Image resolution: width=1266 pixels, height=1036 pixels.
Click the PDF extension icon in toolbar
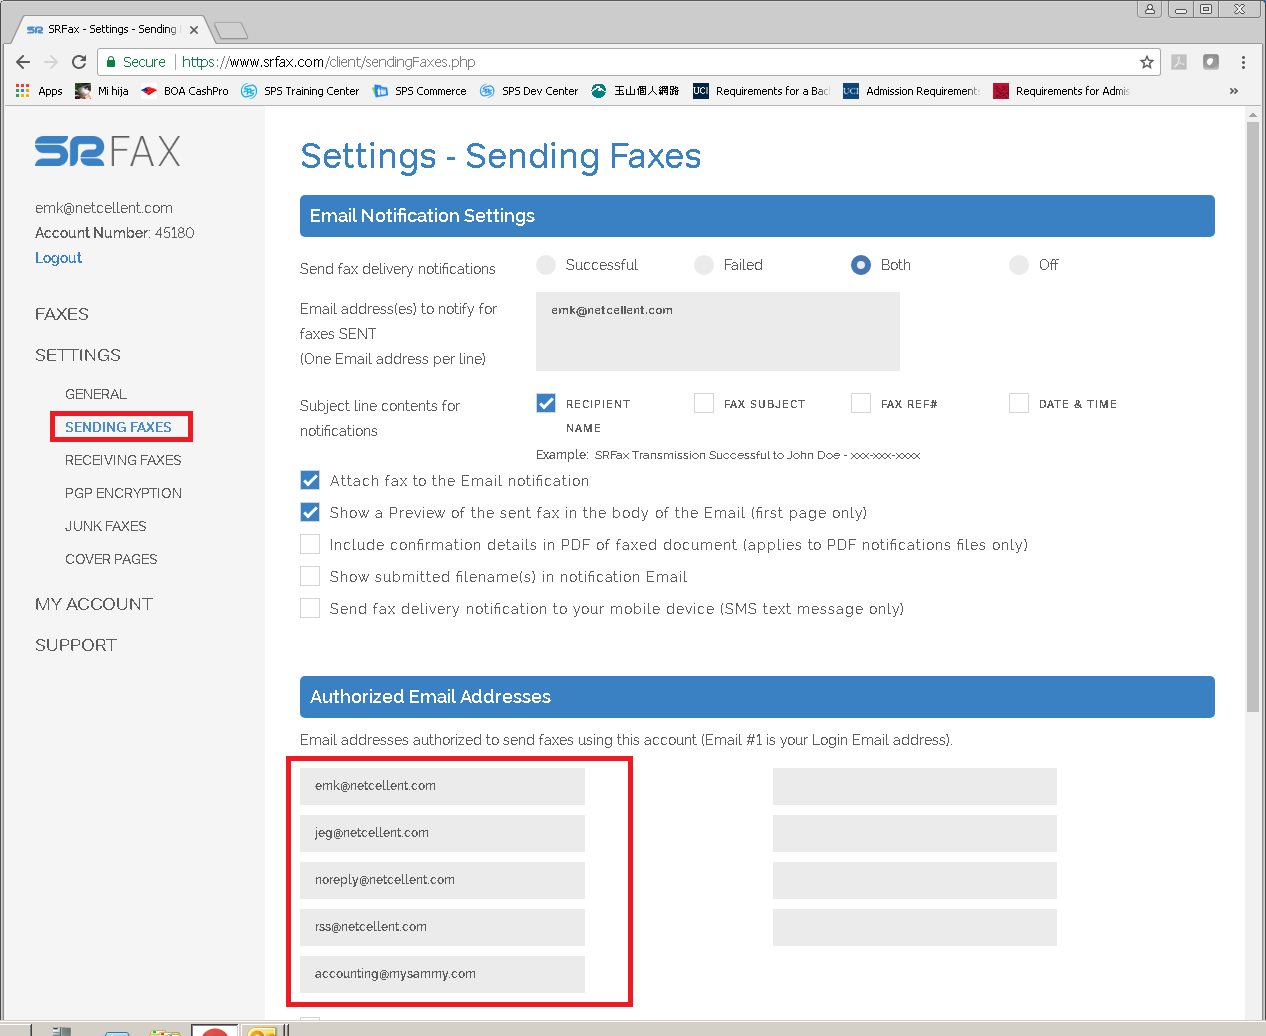(x=1179, y=62)
